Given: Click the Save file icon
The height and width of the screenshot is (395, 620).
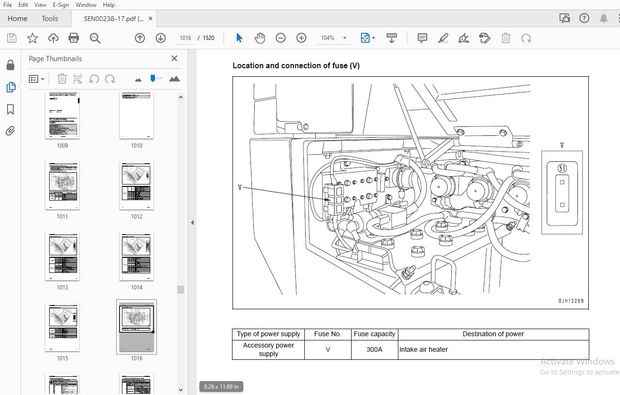Looking at the screenshot, I should (x=12, y=38).
